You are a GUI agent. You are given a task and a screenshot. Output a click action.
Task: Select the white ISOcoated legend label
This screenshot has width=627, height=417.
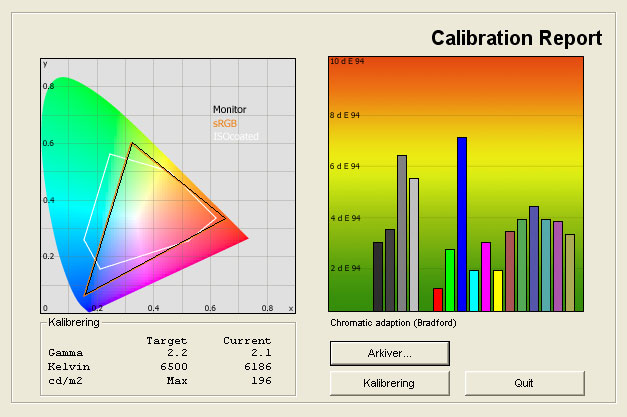(x=234, y=136)
